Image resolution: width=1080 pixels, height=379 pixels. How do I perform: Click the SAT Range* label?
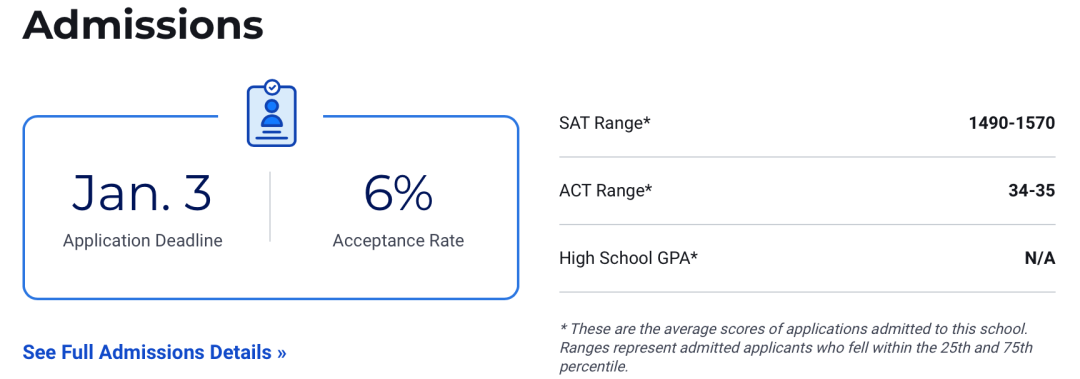[x=605, y=123]
